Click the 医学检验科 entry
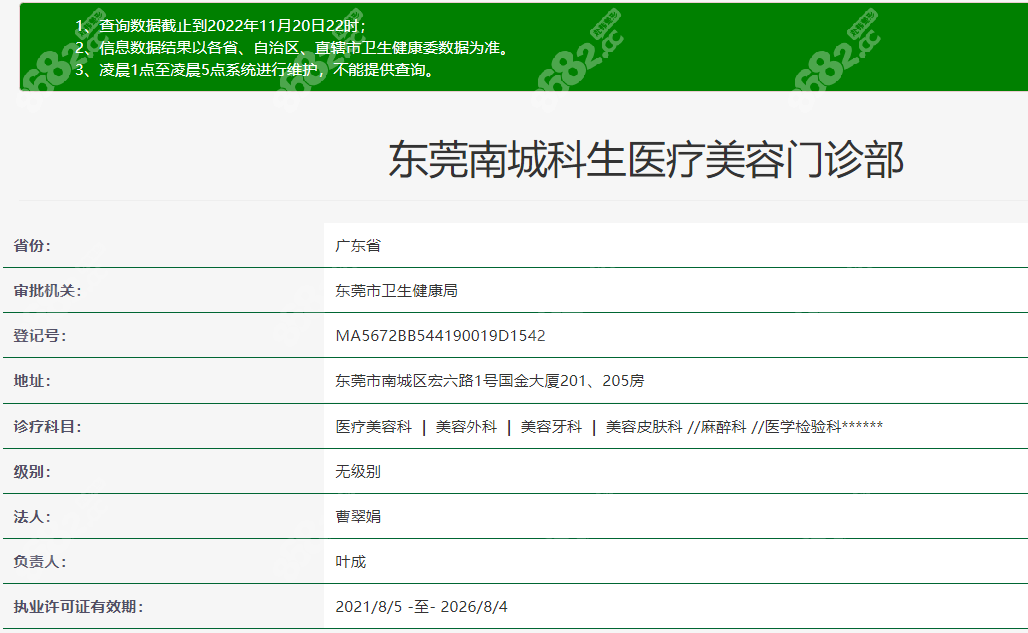The width and height of the screenshot is (1028, 633). (803, 427)
